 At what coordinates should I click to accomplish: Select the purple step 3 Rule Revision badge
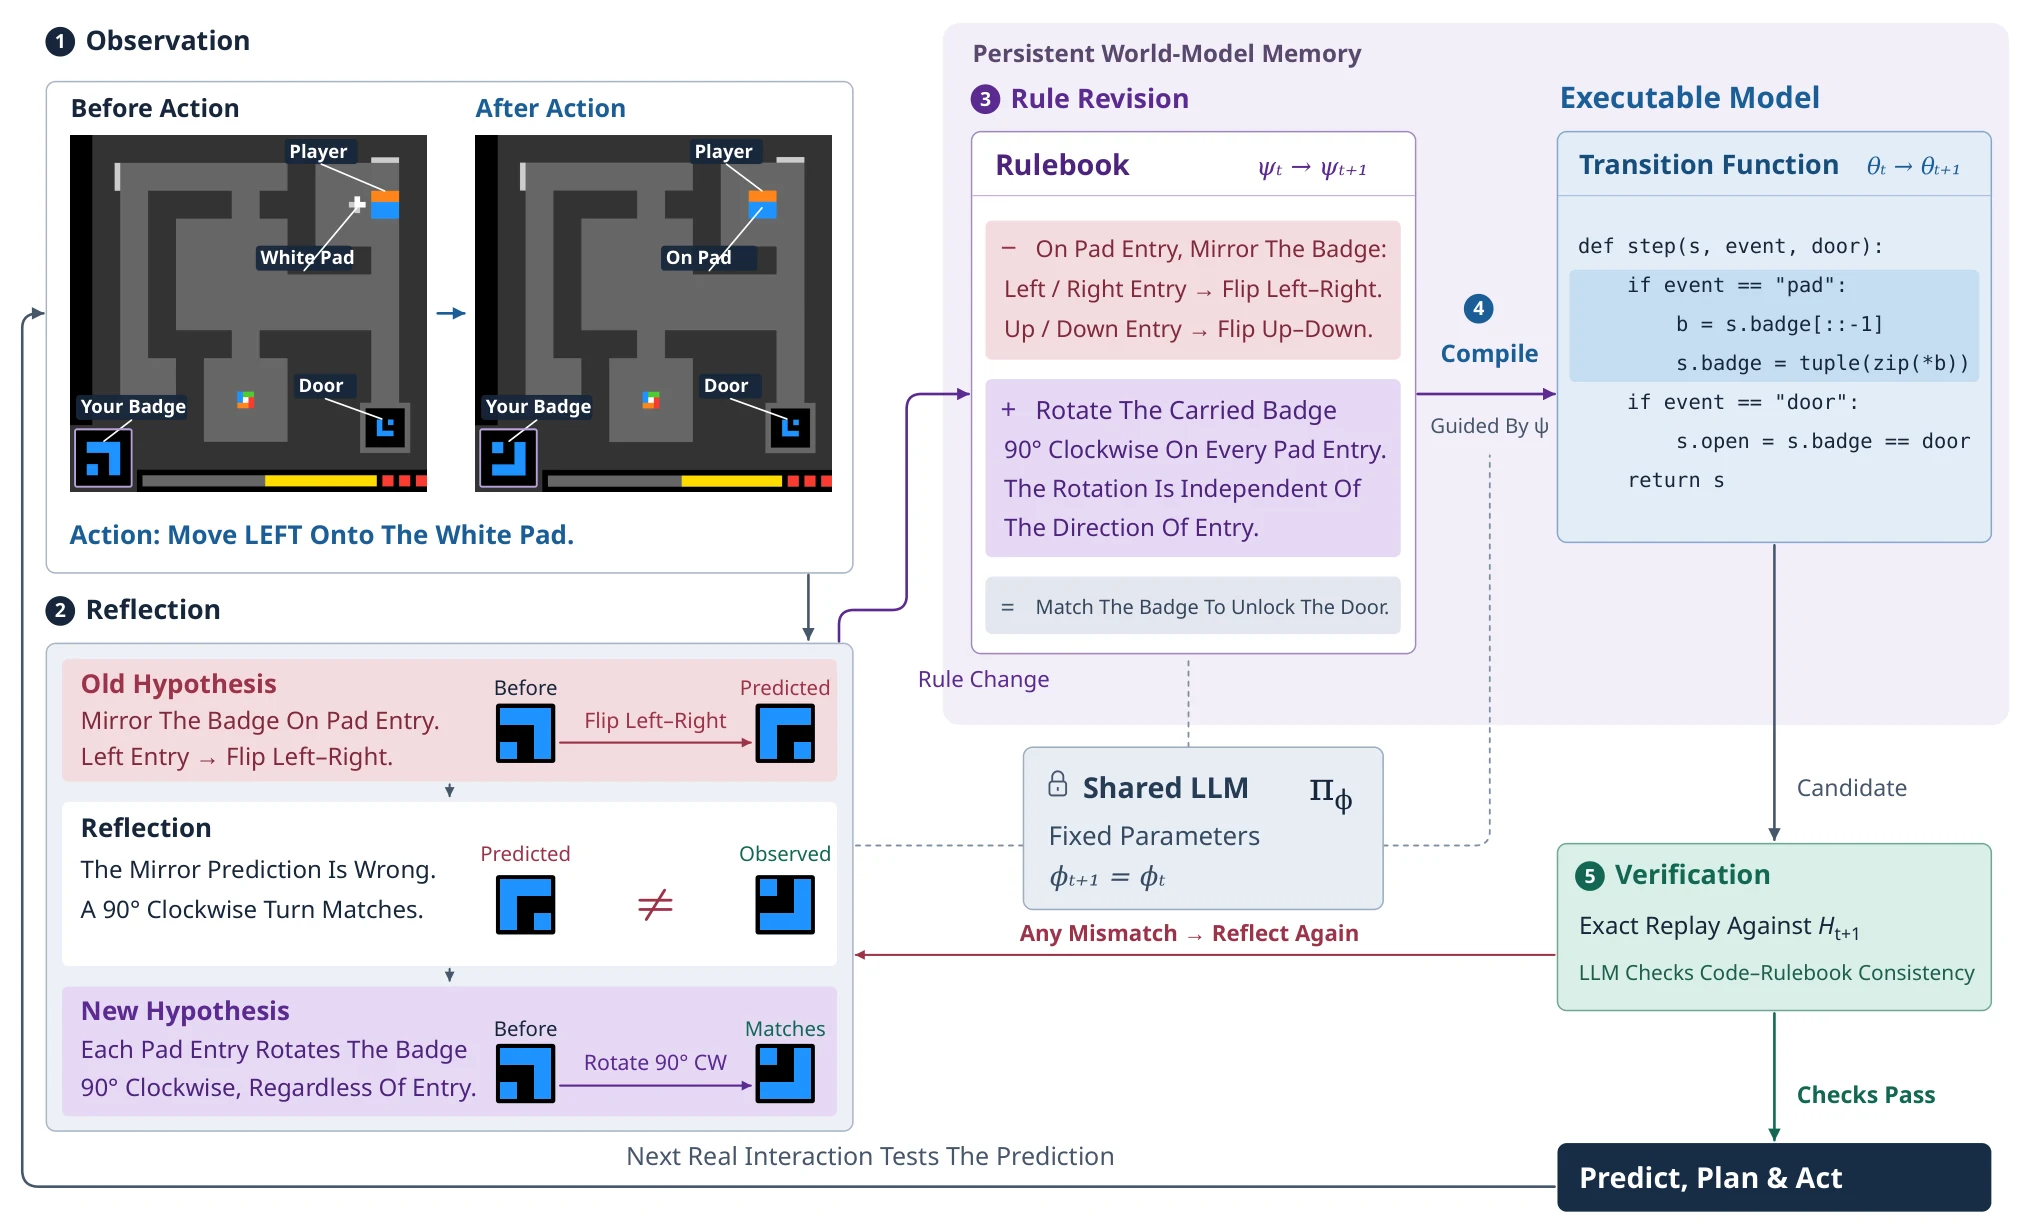click(x=985, y=99)
